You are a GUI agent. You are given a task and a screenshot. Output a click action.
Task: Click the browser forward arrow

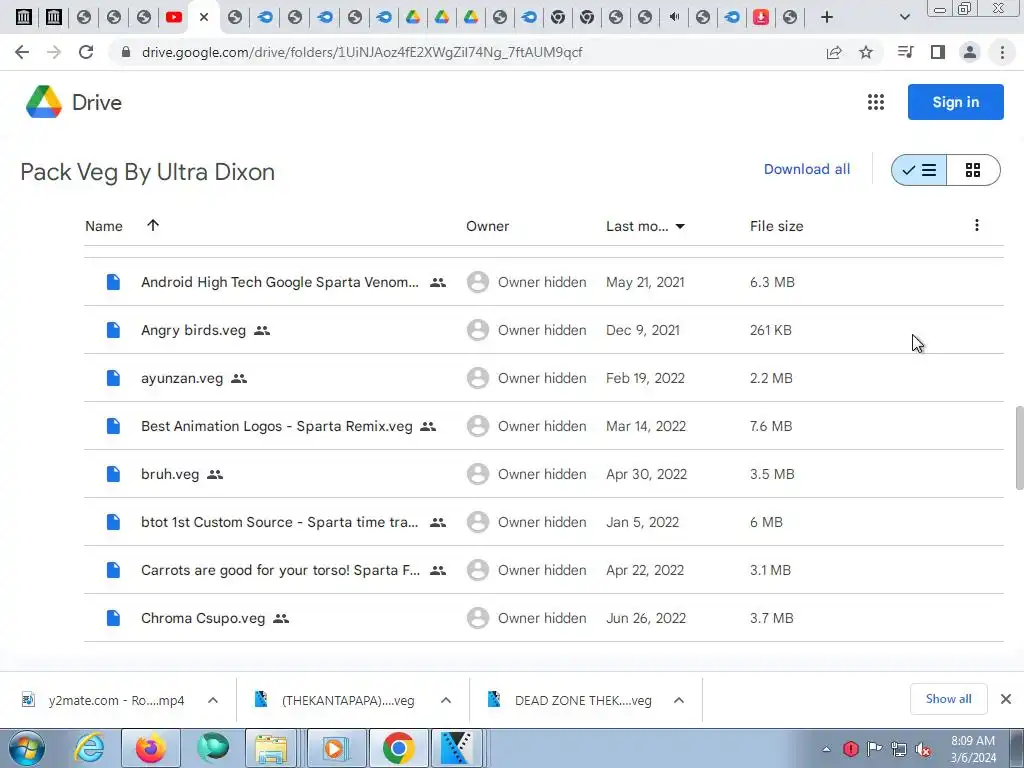pyautogui.click(x=54, y=52)
